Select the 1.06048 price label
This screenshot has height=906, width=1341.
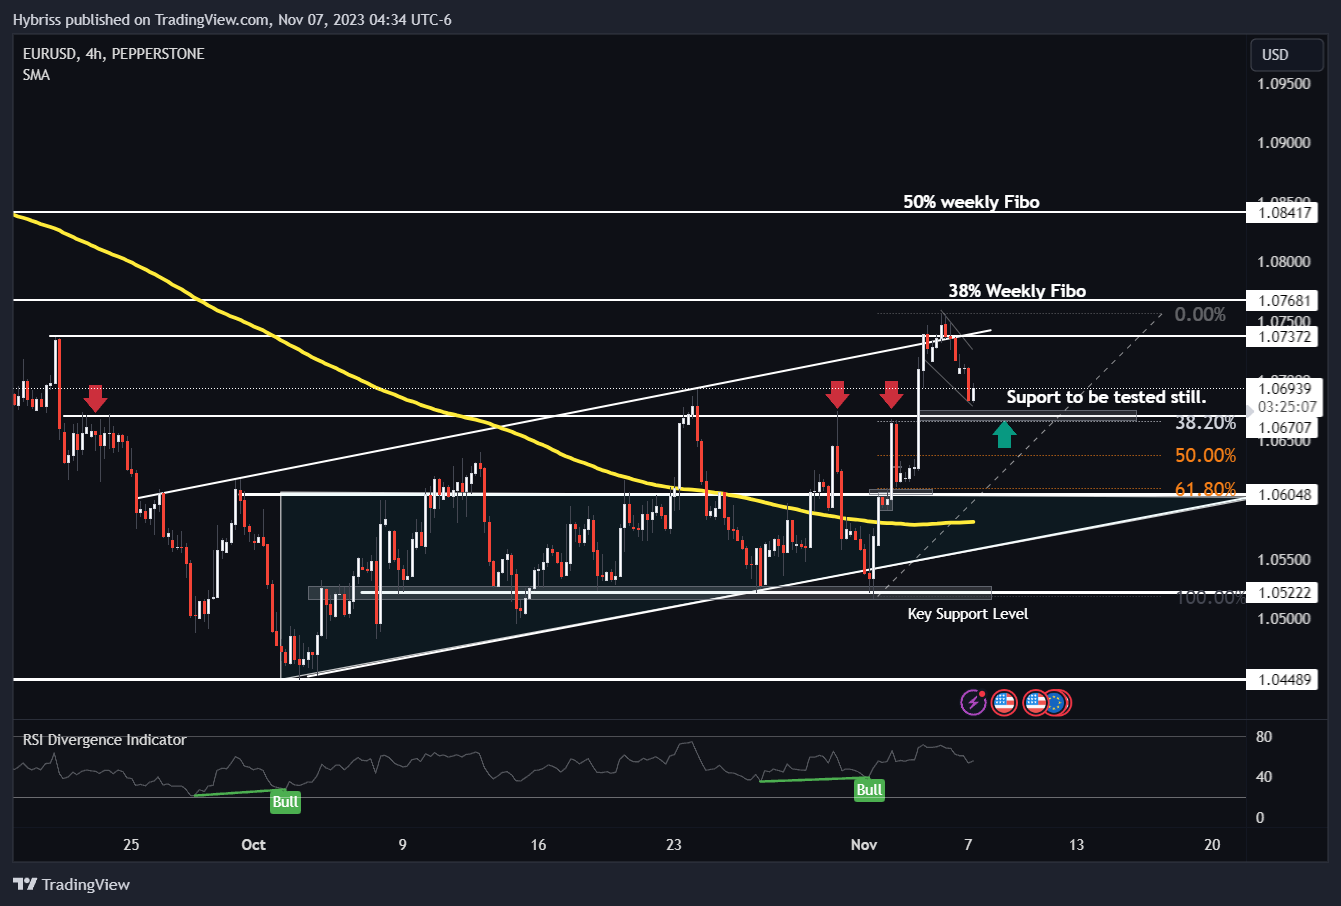1282,495
